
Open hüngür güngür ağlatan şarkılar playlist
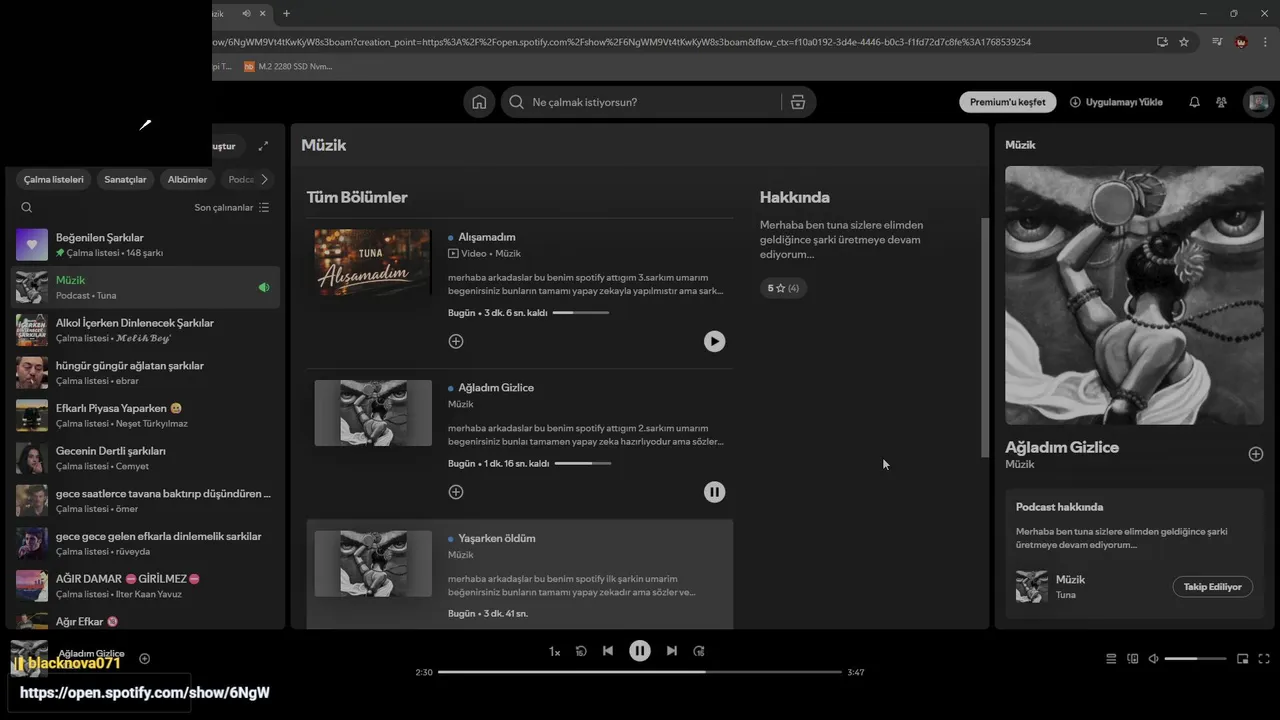click(x=146, y=373)
